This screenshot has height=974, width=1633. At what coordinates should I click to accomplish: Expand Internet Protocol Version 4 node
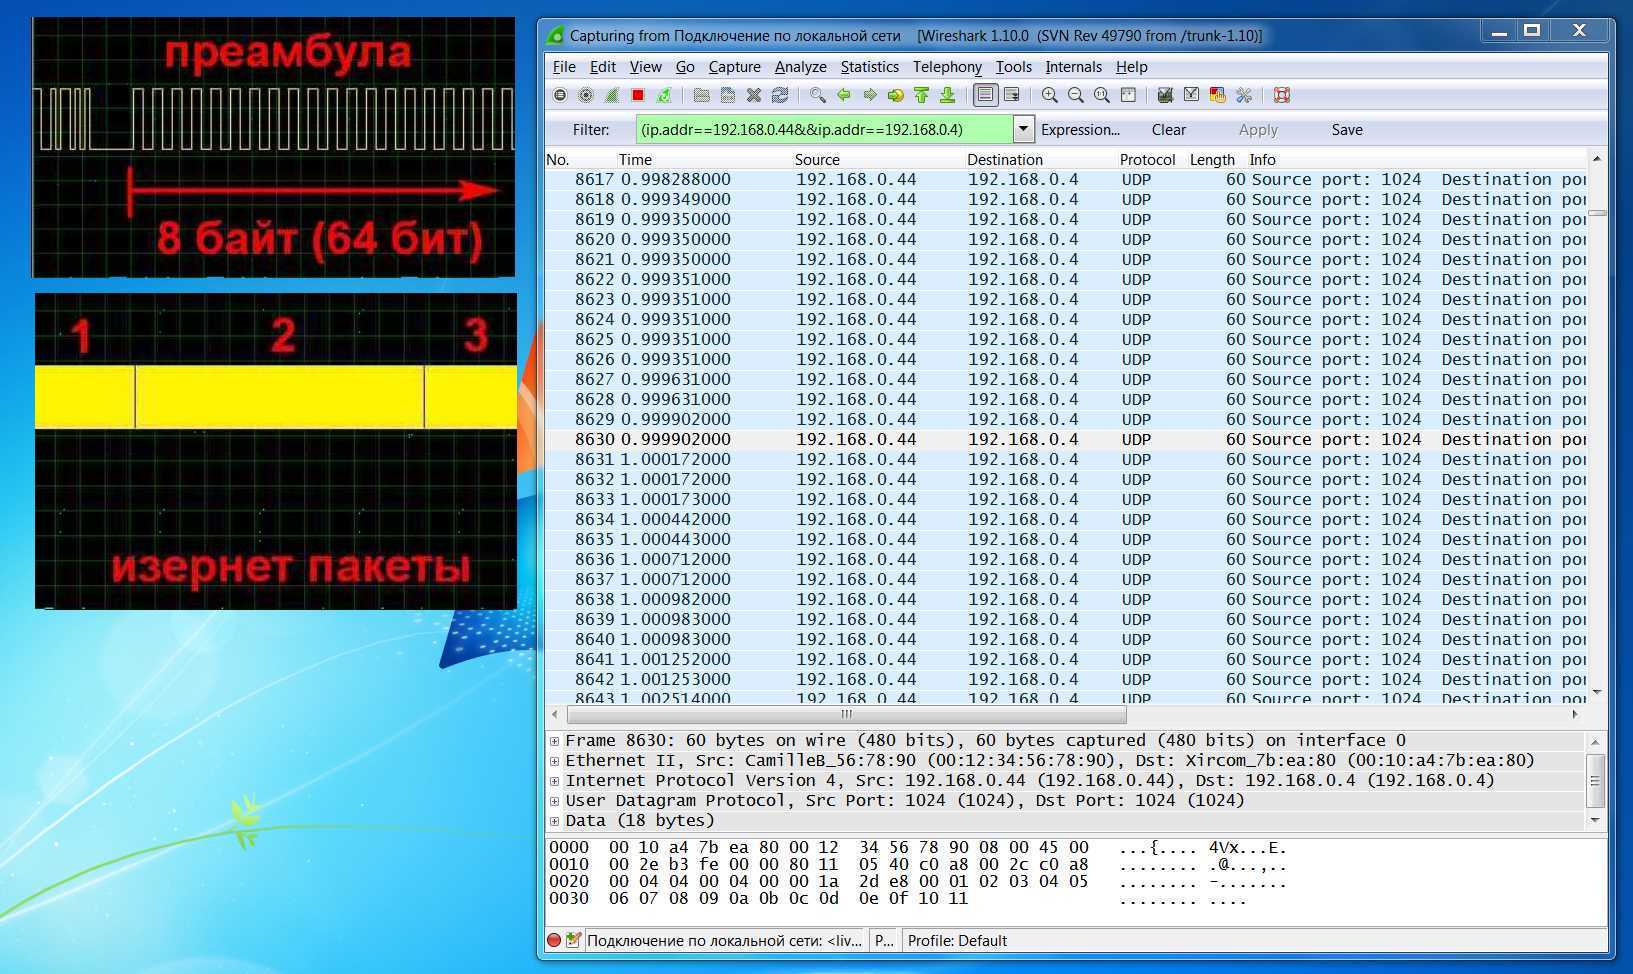[554, 781]
